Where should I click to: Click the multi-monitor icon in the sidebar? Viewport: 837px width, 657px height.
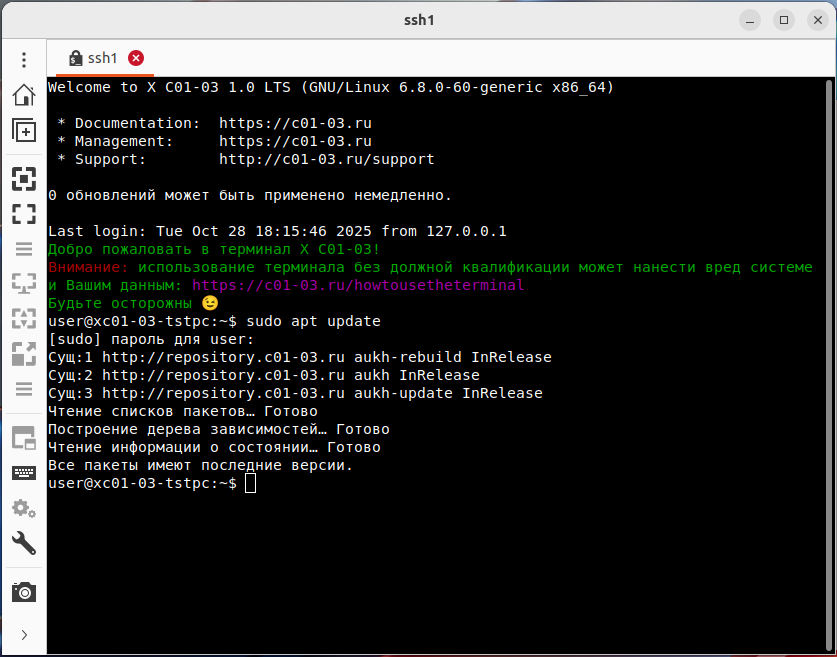tap(23, 284)
